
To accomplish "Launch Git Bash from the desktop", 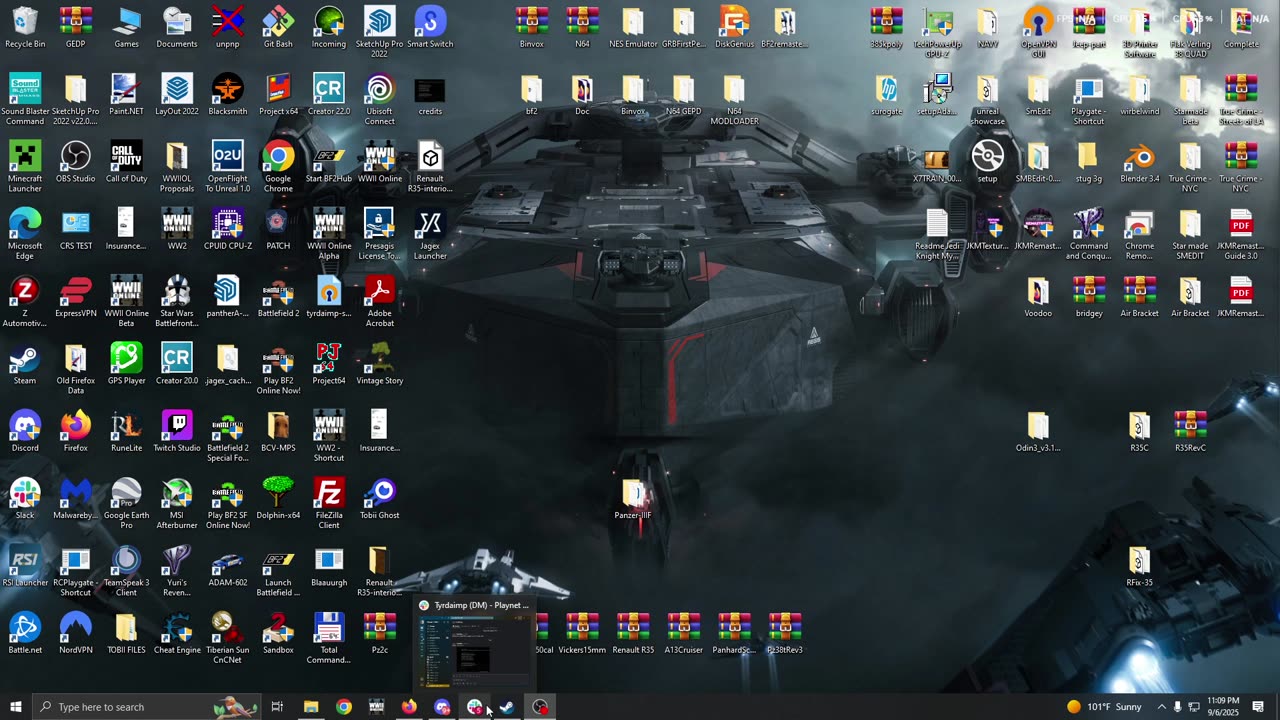I will [278, 28].
